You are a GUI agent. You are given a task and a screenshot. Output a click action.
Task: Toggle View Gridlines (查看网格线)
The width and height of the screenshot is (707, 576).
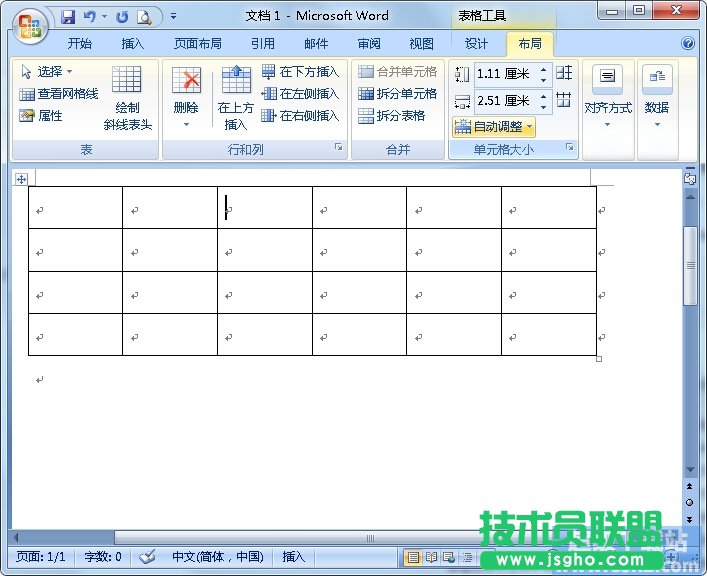pos(59,94)
